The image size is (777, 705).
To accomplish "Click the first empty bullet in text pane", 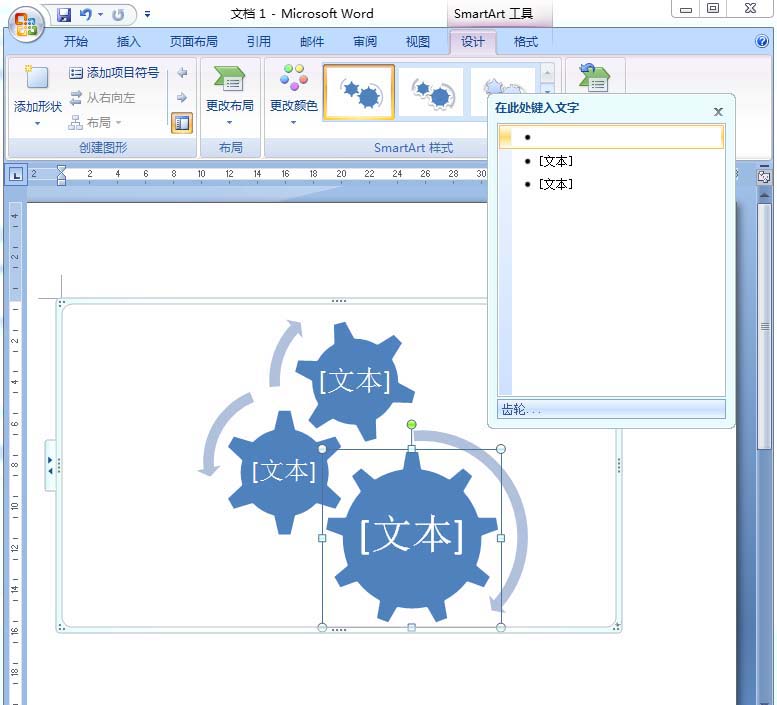I will click(611, 137).
